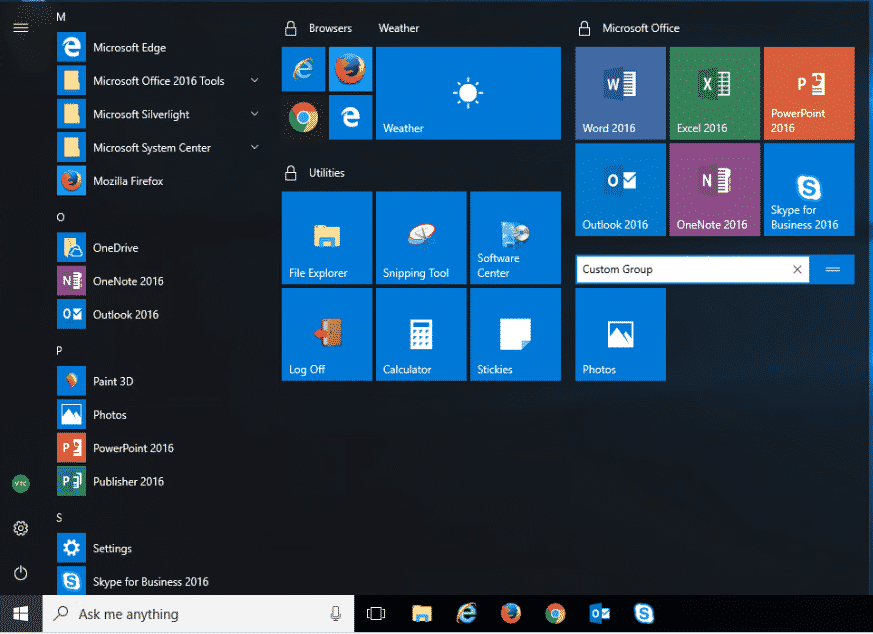Open Microsoft Edge from the app list
The image size is (873, 634).
tap(159, 47)
